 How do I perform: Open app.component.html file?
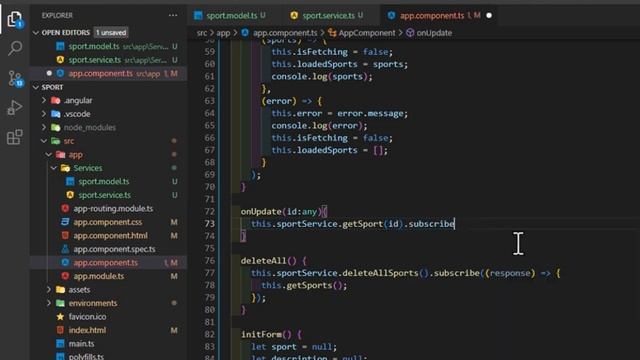(x=110, y=236)
